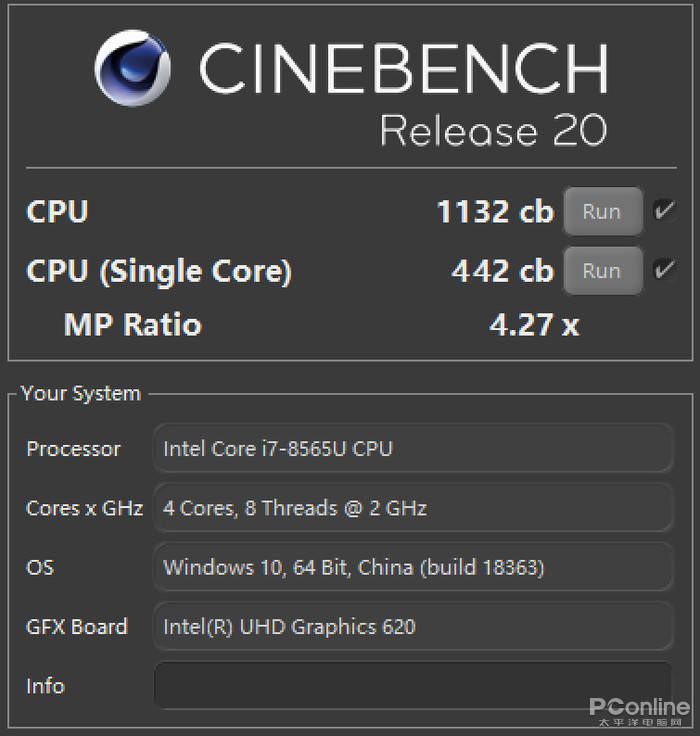Click the Cinebench sphere logo icon
The image size is (700, 736).
(132, 68)
